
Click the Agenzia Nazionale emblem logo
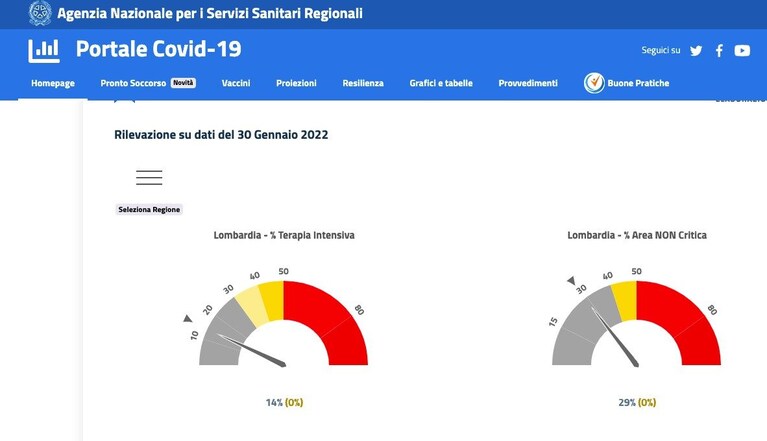coord(40,13)
